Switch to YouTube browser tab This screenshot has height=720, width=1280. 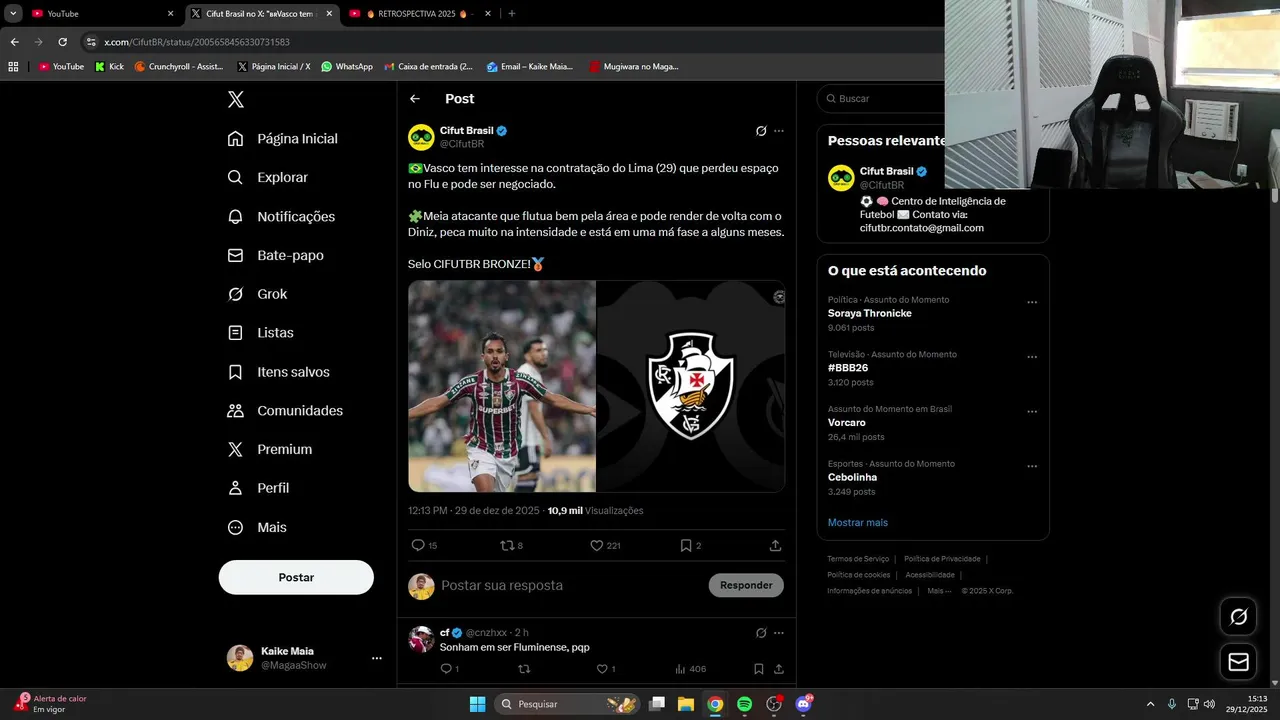100,13
